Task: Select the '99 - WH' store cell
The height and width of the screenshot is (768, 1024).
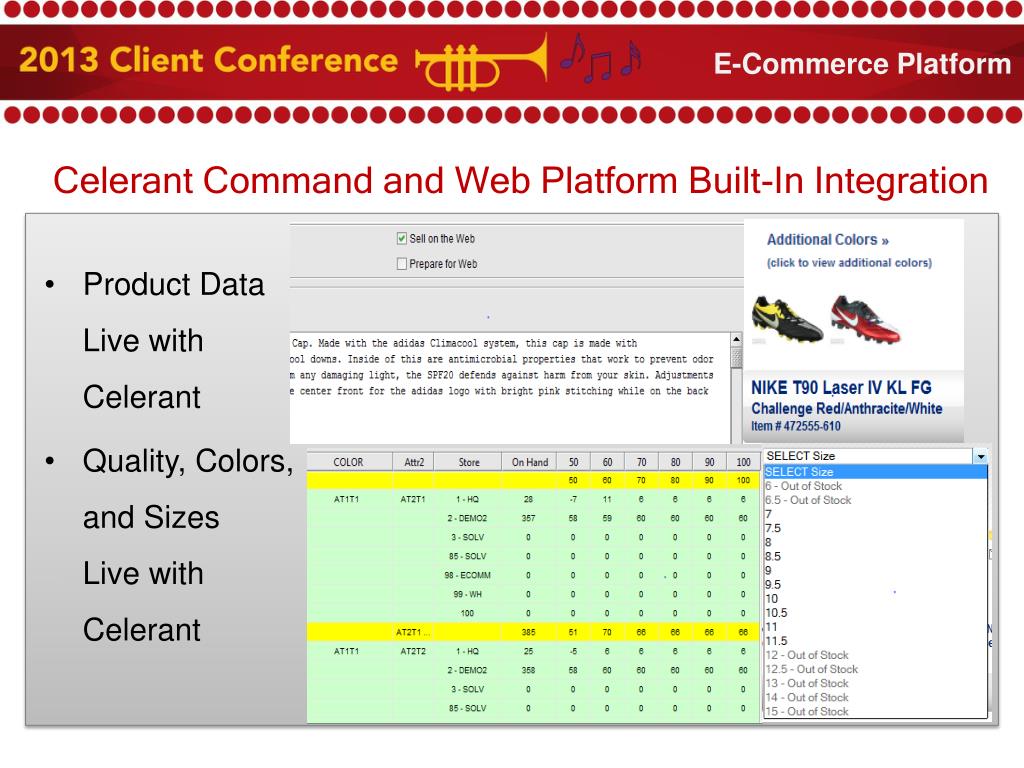Action: click(x=468, y=594)
